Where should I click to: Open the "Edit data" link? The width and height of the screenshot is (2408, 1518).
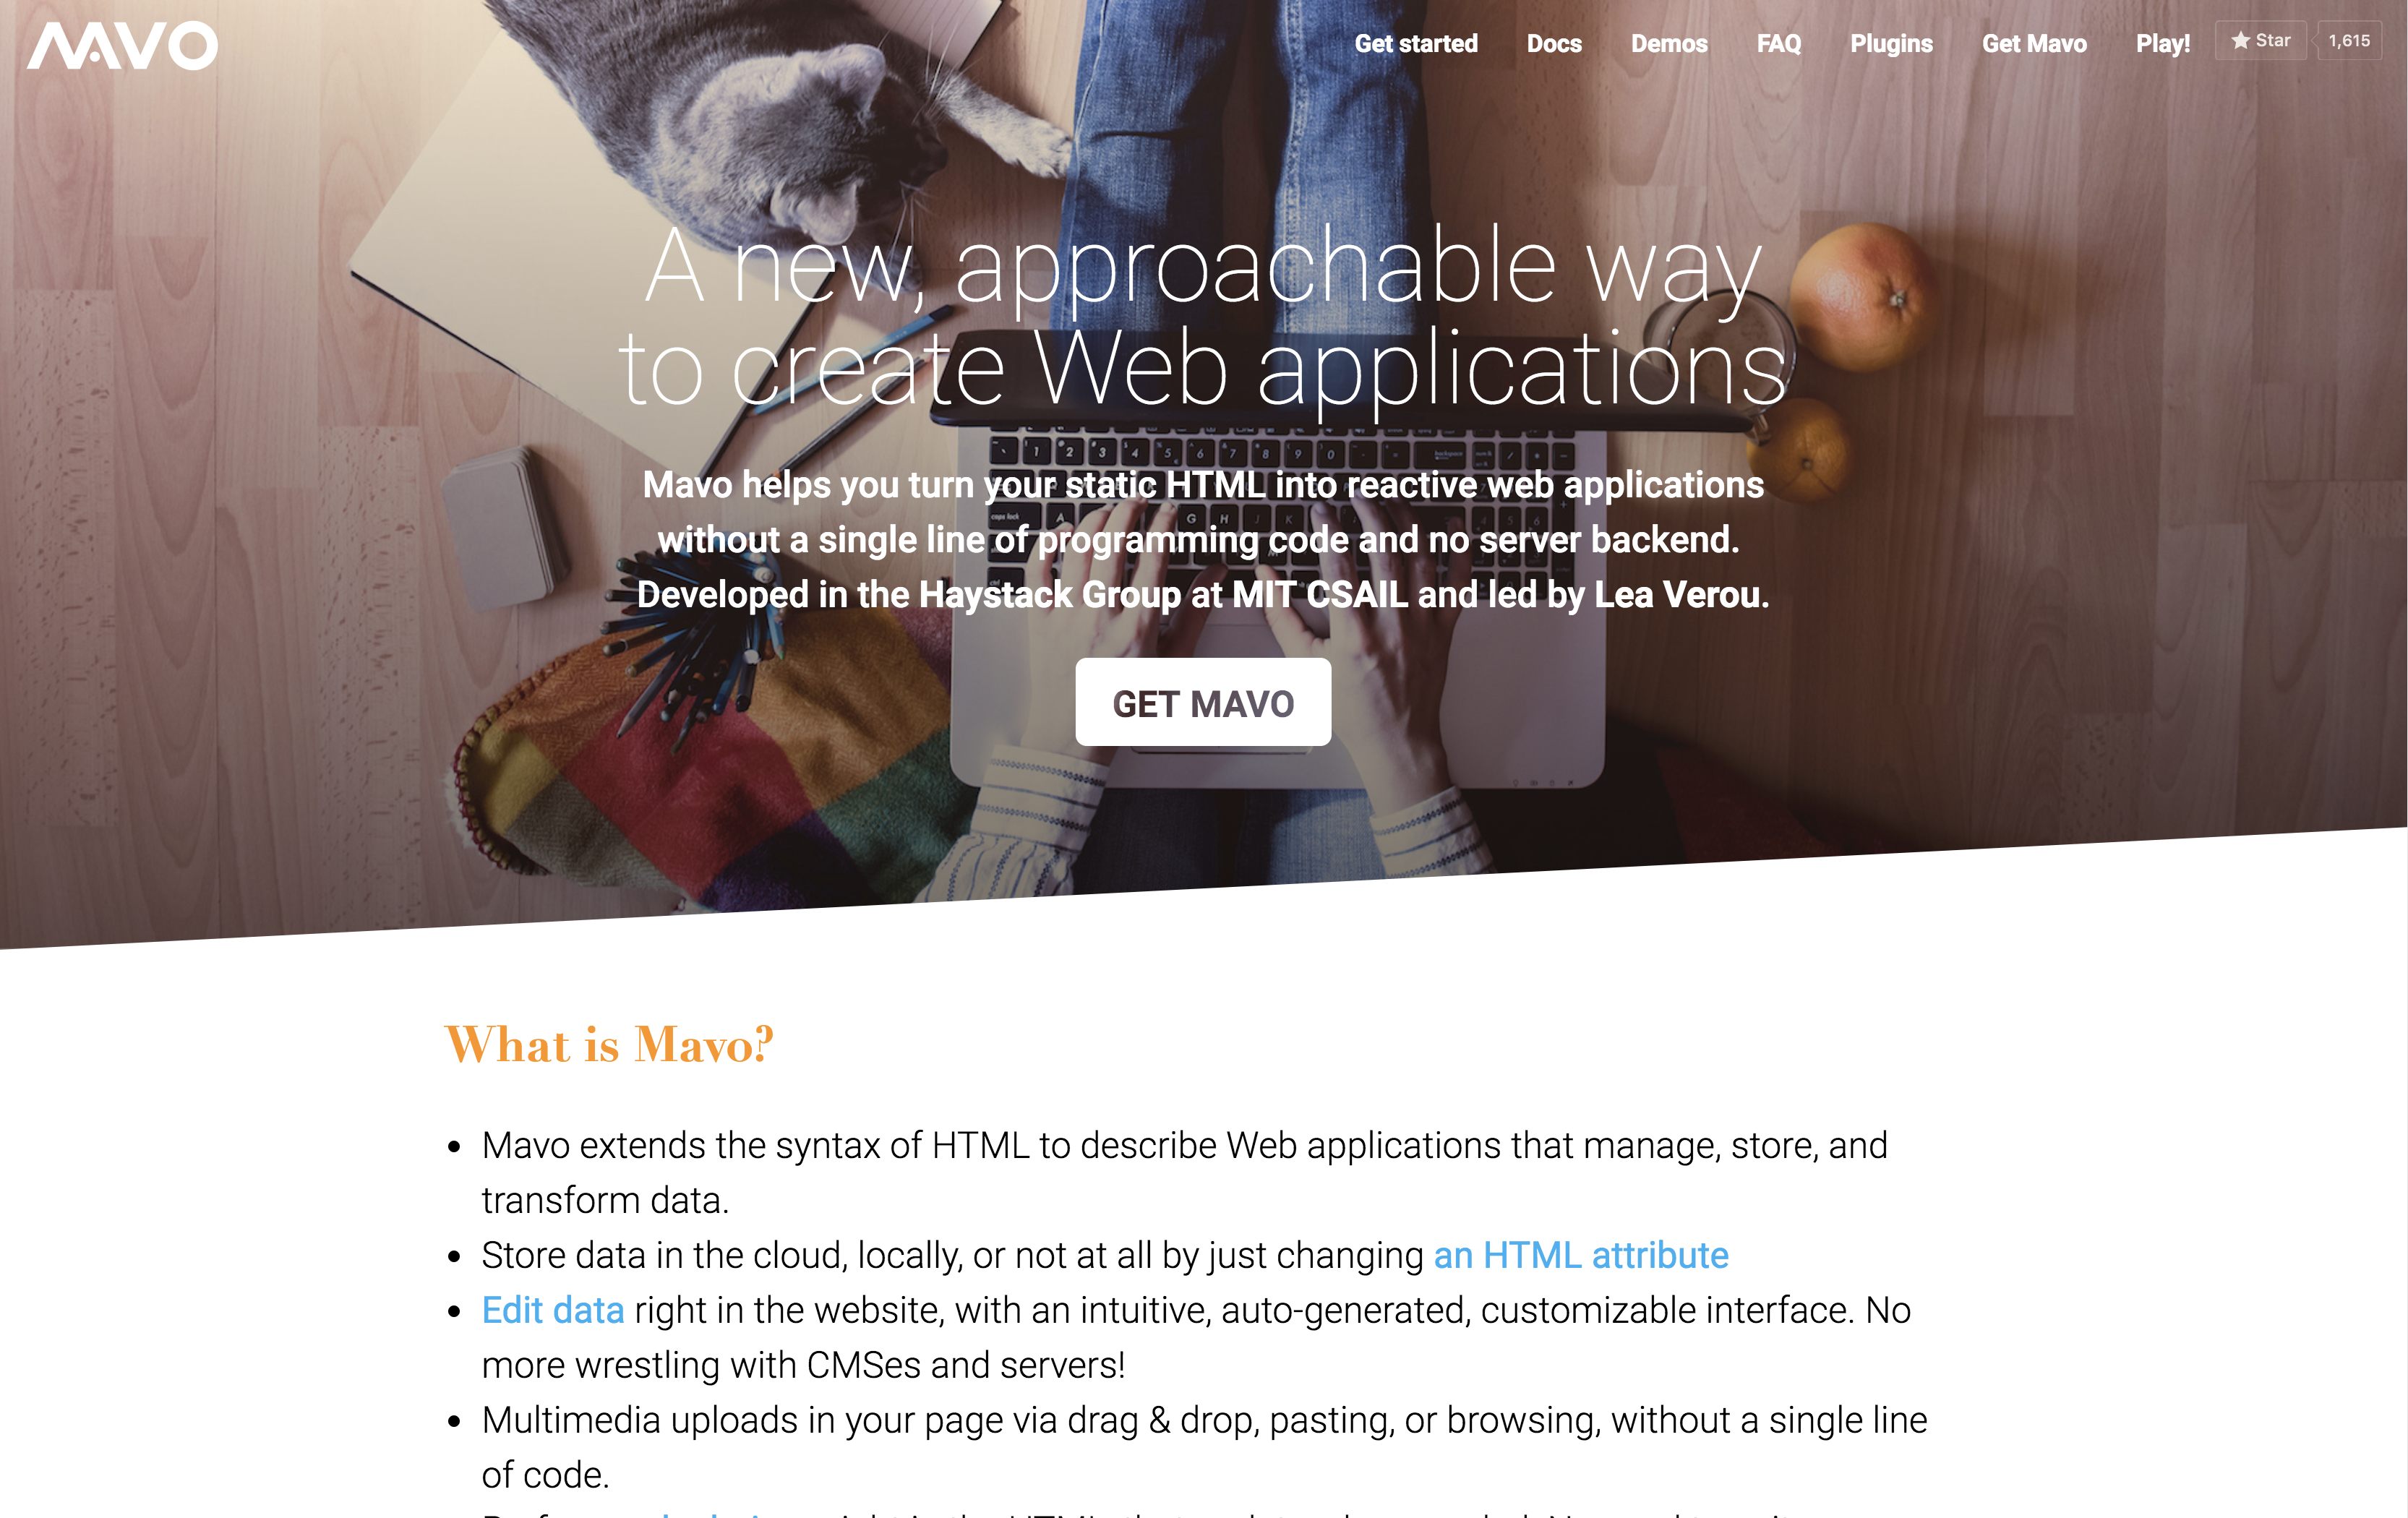pos(553,1310)
